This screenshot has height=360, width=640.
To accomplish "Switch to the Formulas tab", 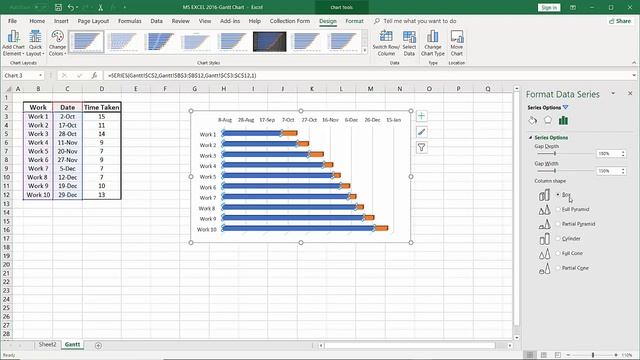I will click(129, 21).
